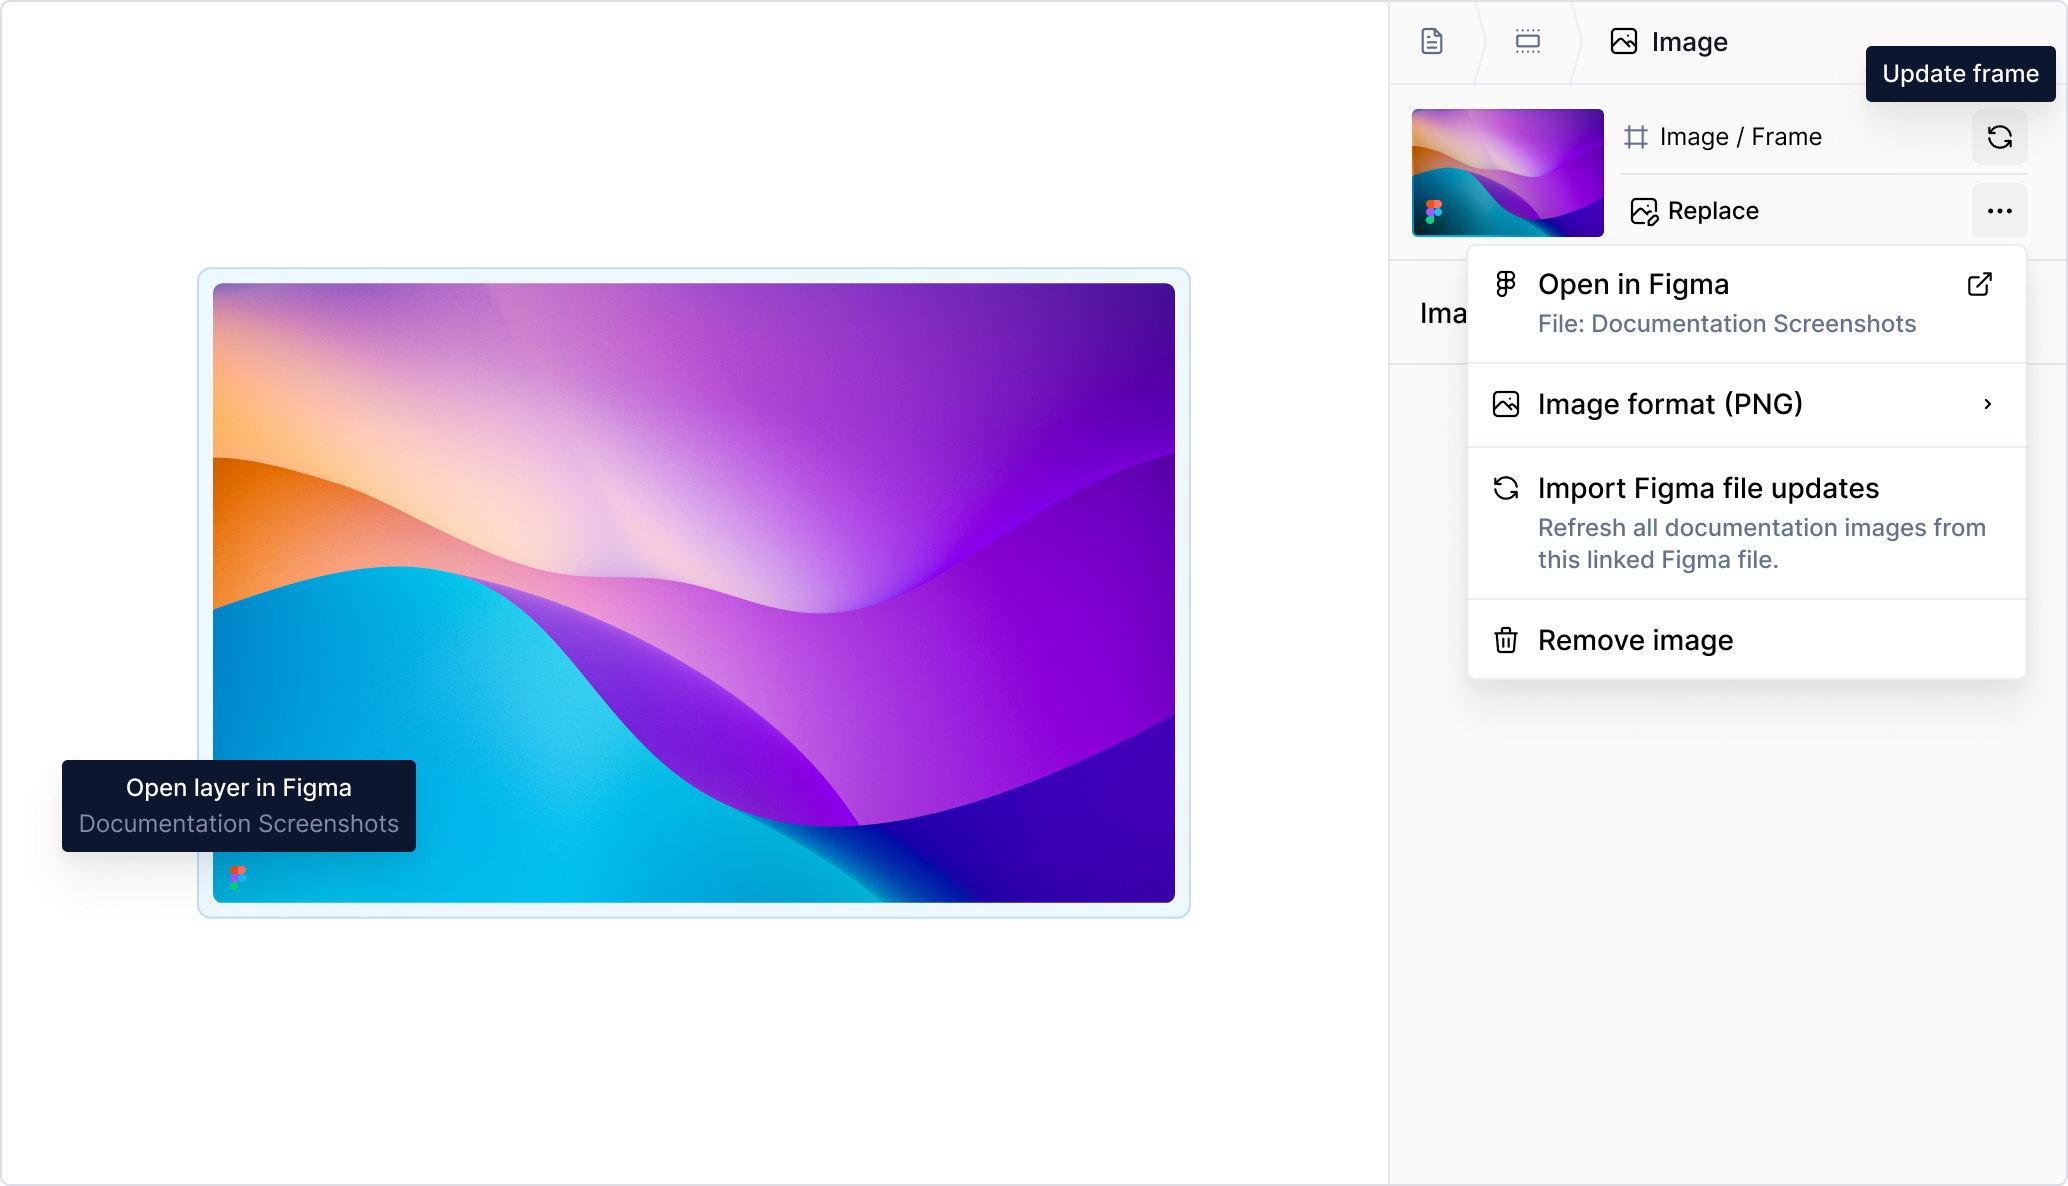Screen dimensions: 2068x1186
Task: Select Import Figma file updates
Action: tap(1708, 488)
